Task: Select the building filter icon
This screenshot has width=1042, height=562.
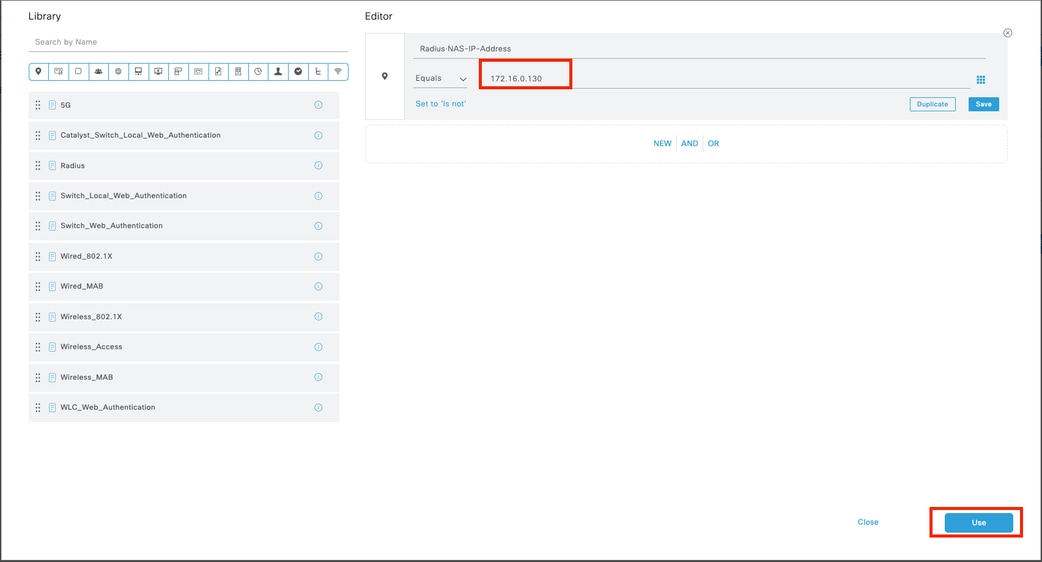Action: [238, 71]
